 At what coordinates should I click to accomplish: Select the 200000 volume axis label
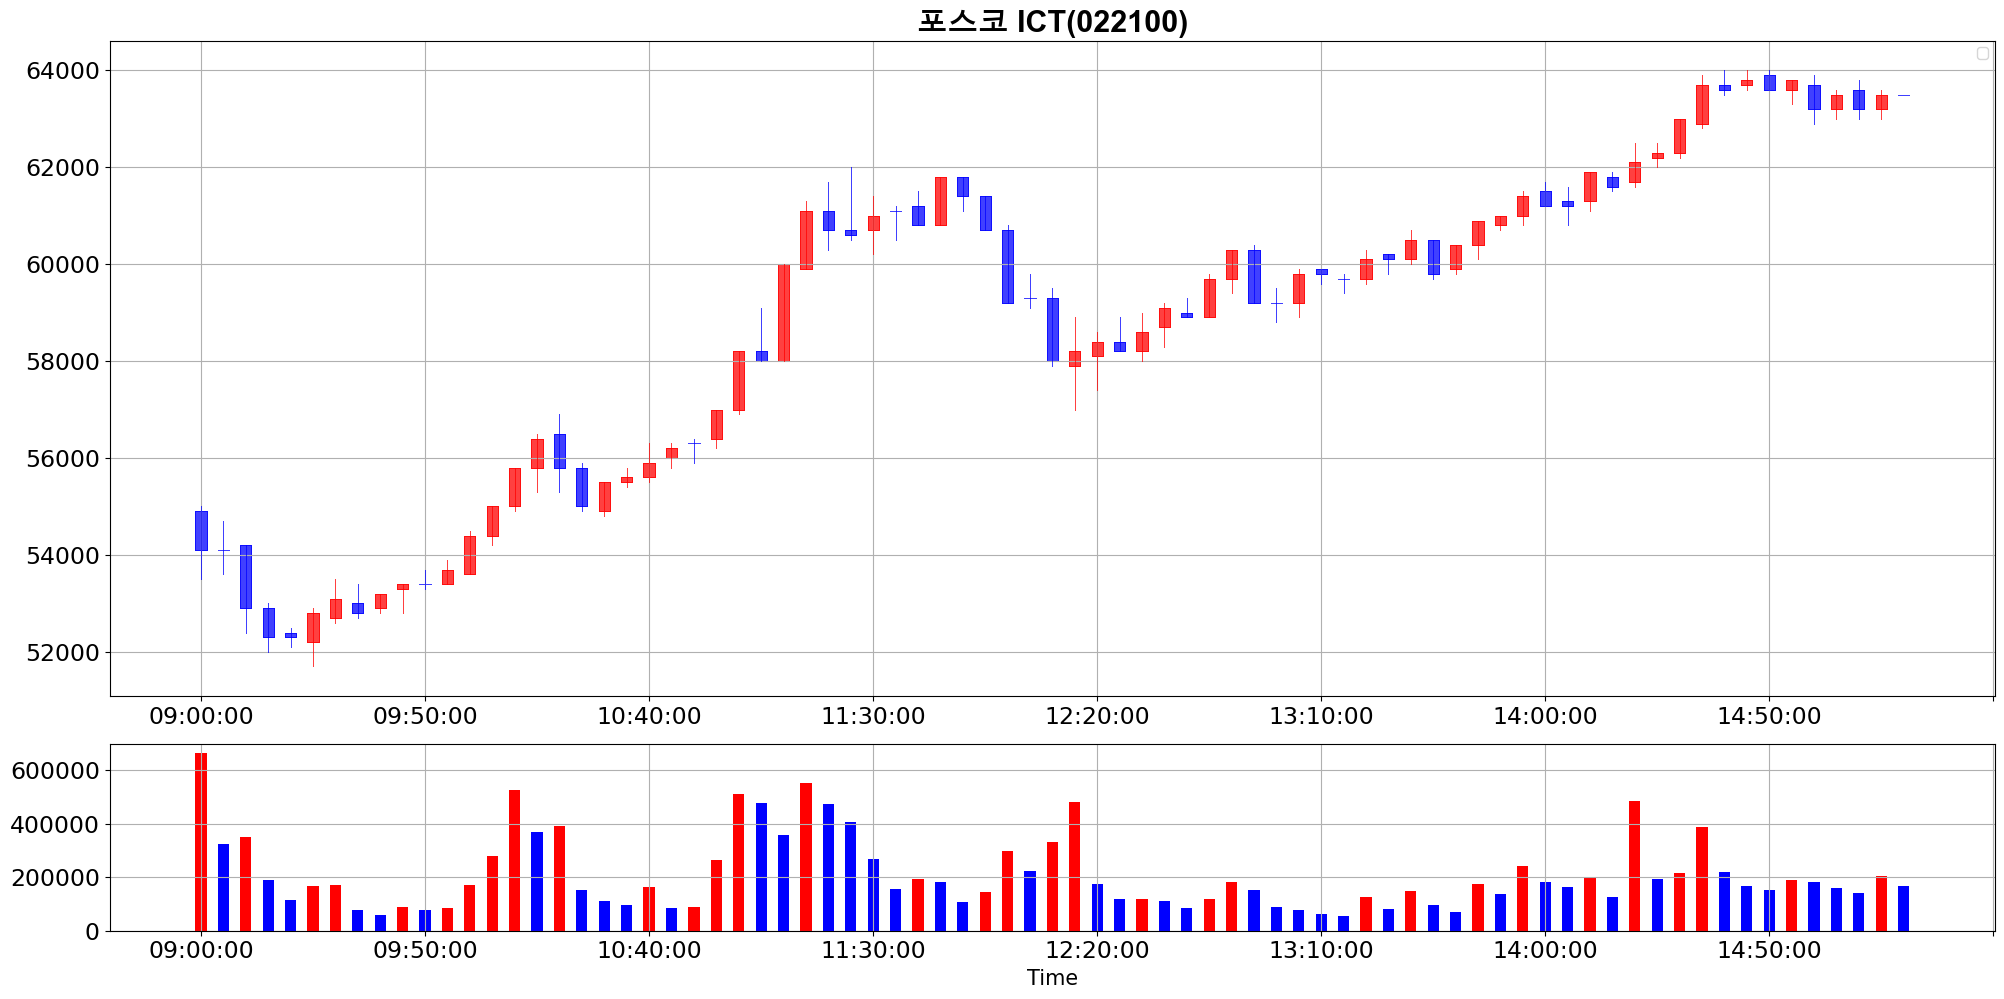[x=55, y=878]
